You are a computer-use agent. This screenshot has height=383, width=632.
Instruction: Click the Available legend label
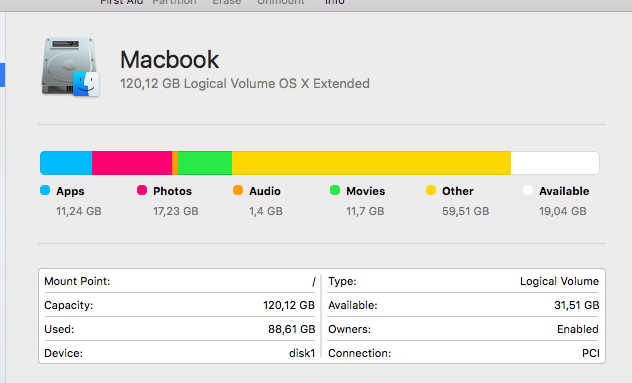click(564, 191)
